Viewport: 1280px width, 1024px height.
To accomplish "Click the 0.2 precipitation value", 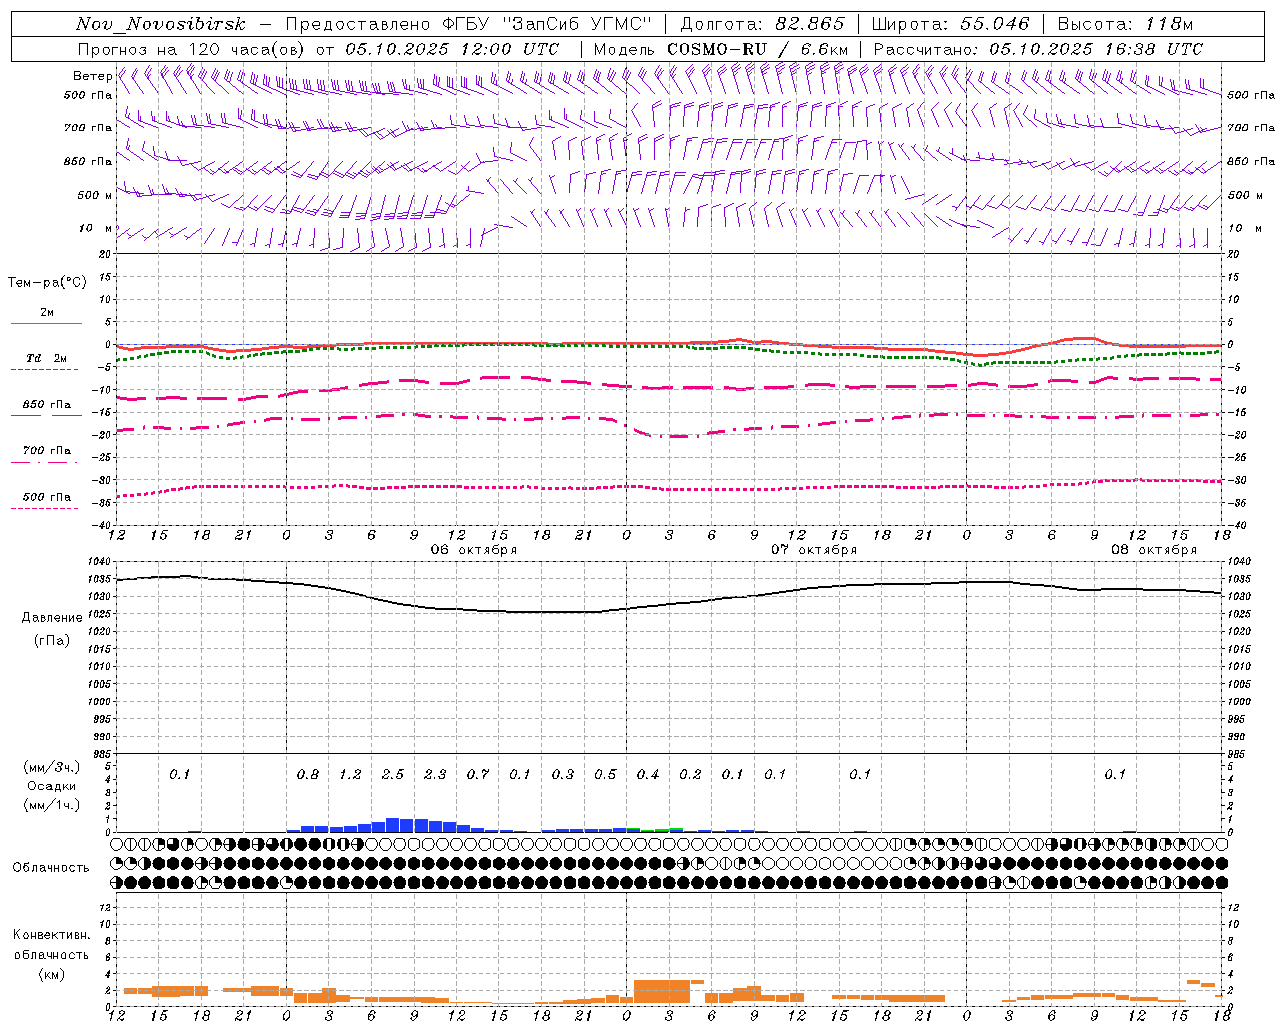I will click(690, 775).
